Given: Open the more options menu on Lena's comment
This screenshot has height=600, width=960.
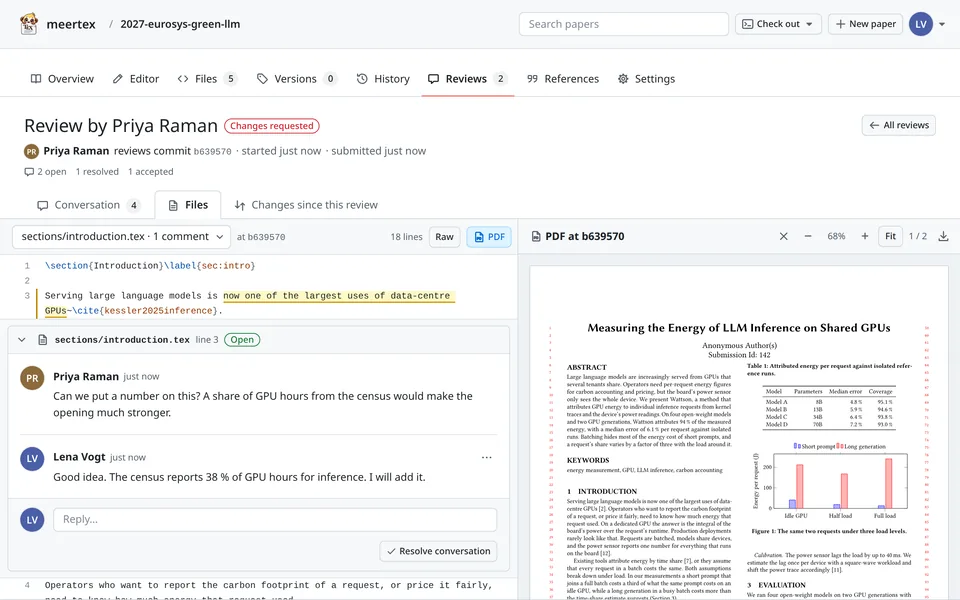Looking at the screenshot, I should (x=487, y=457).
